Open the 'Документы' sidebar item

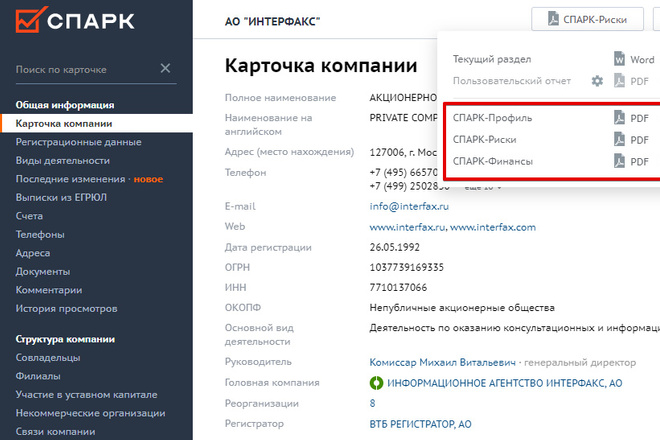tap(43, 272)
